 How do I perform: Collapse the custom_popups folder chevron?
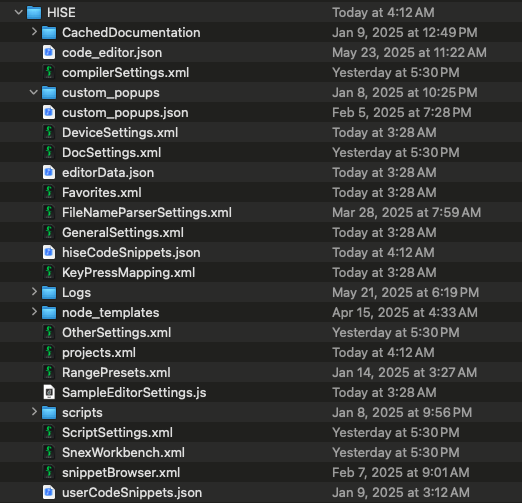[34, 92]
